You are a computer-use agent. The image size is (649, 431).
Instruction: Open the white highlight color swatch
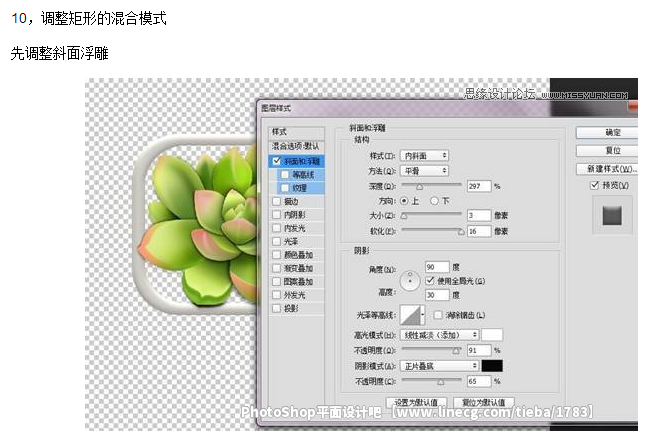click(493, 335)
